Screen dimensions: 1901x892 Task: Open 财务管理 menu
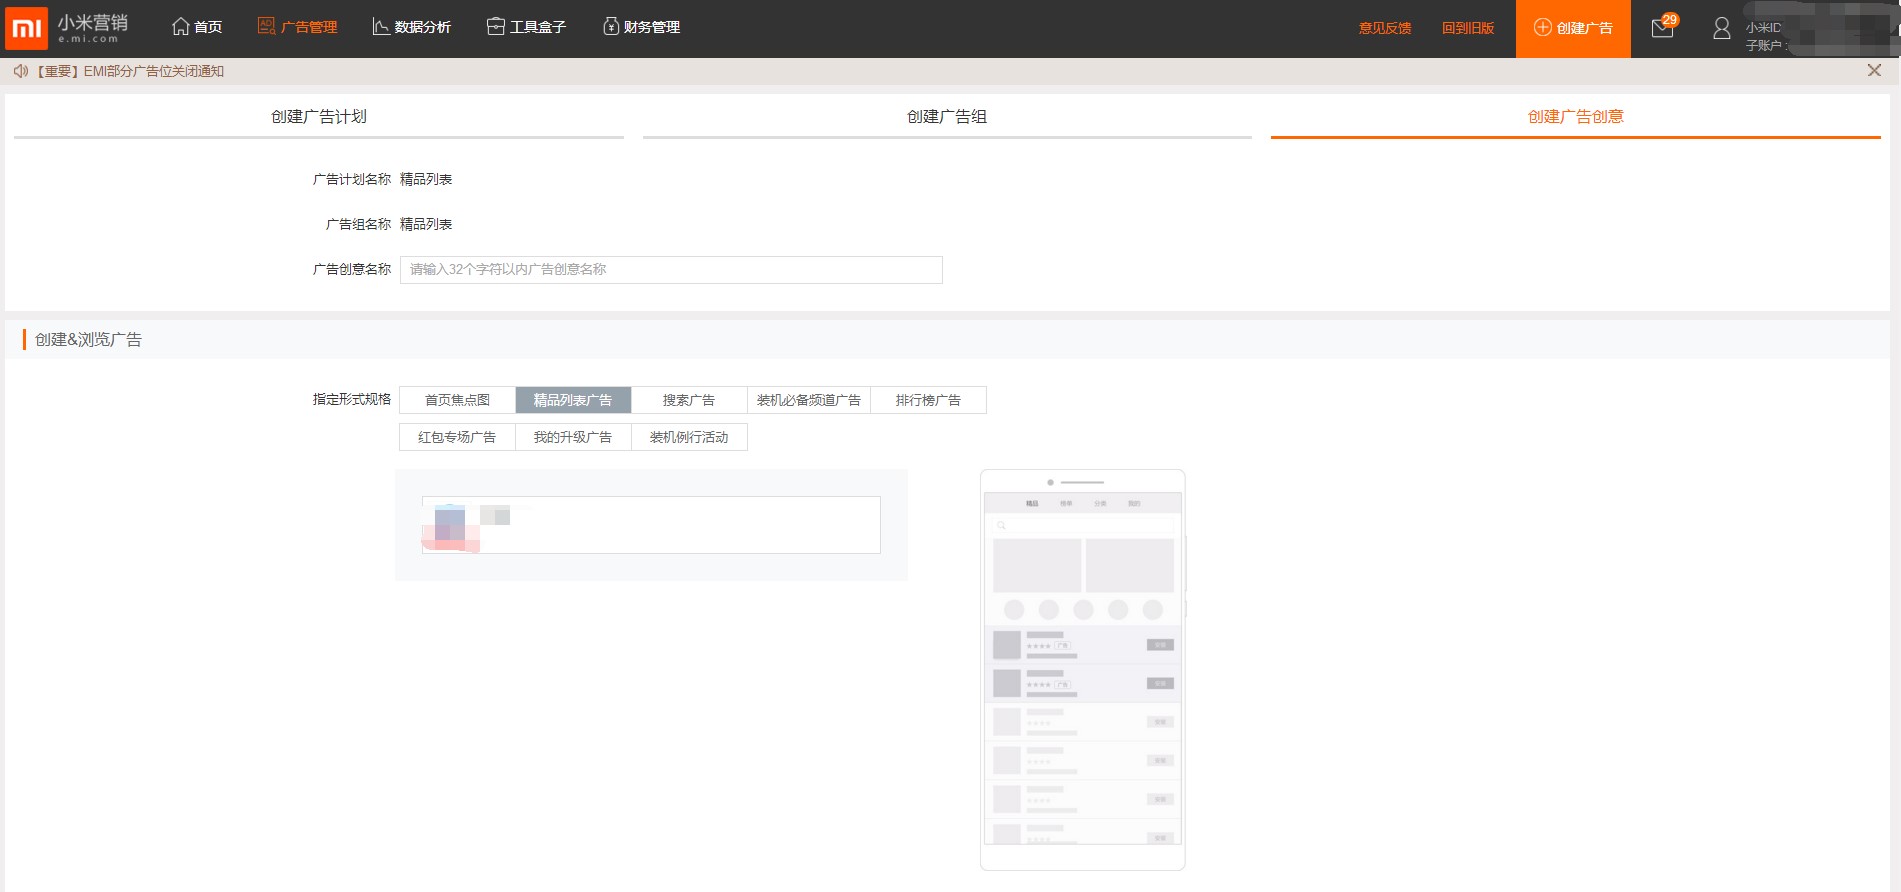click(641, 27)
